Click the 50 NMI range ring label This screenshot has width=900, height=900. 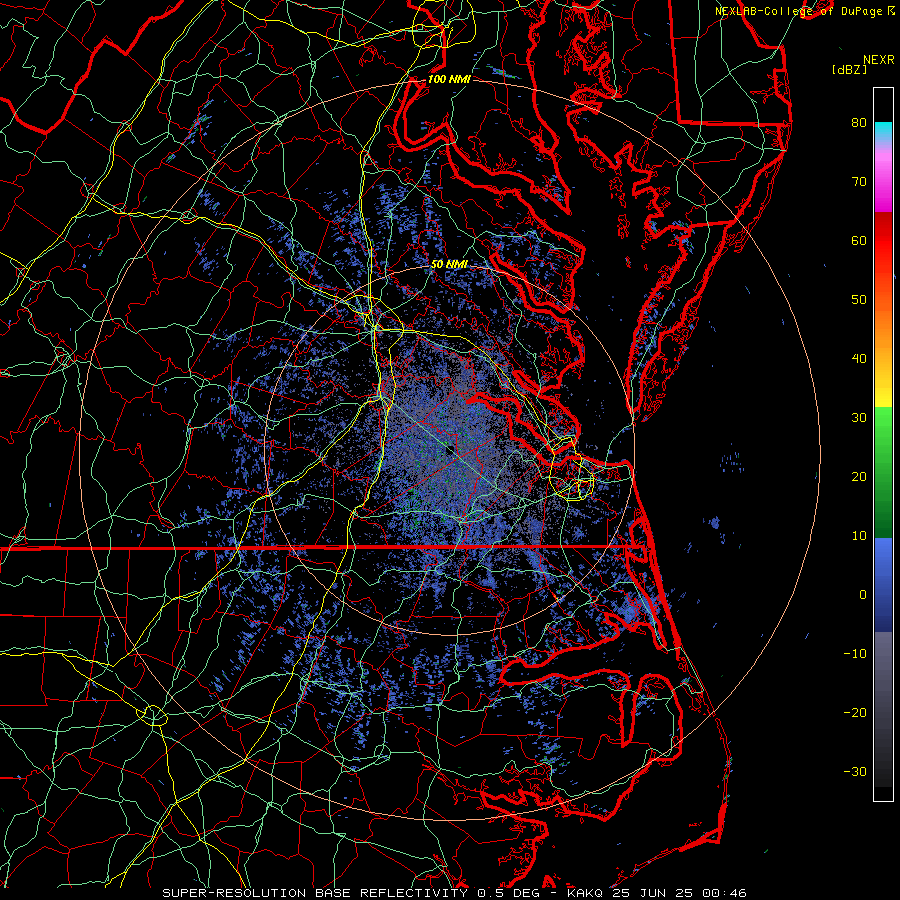point(449,264)
